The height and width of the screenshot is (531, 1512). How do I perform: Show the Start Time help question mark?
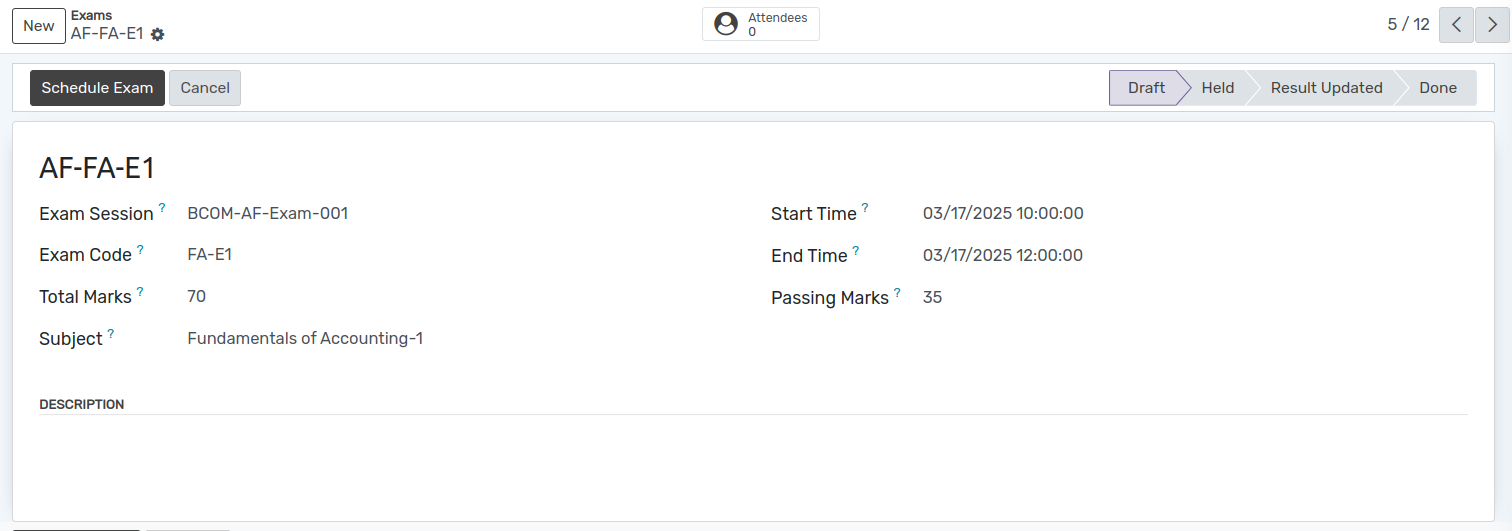point(865,208)
